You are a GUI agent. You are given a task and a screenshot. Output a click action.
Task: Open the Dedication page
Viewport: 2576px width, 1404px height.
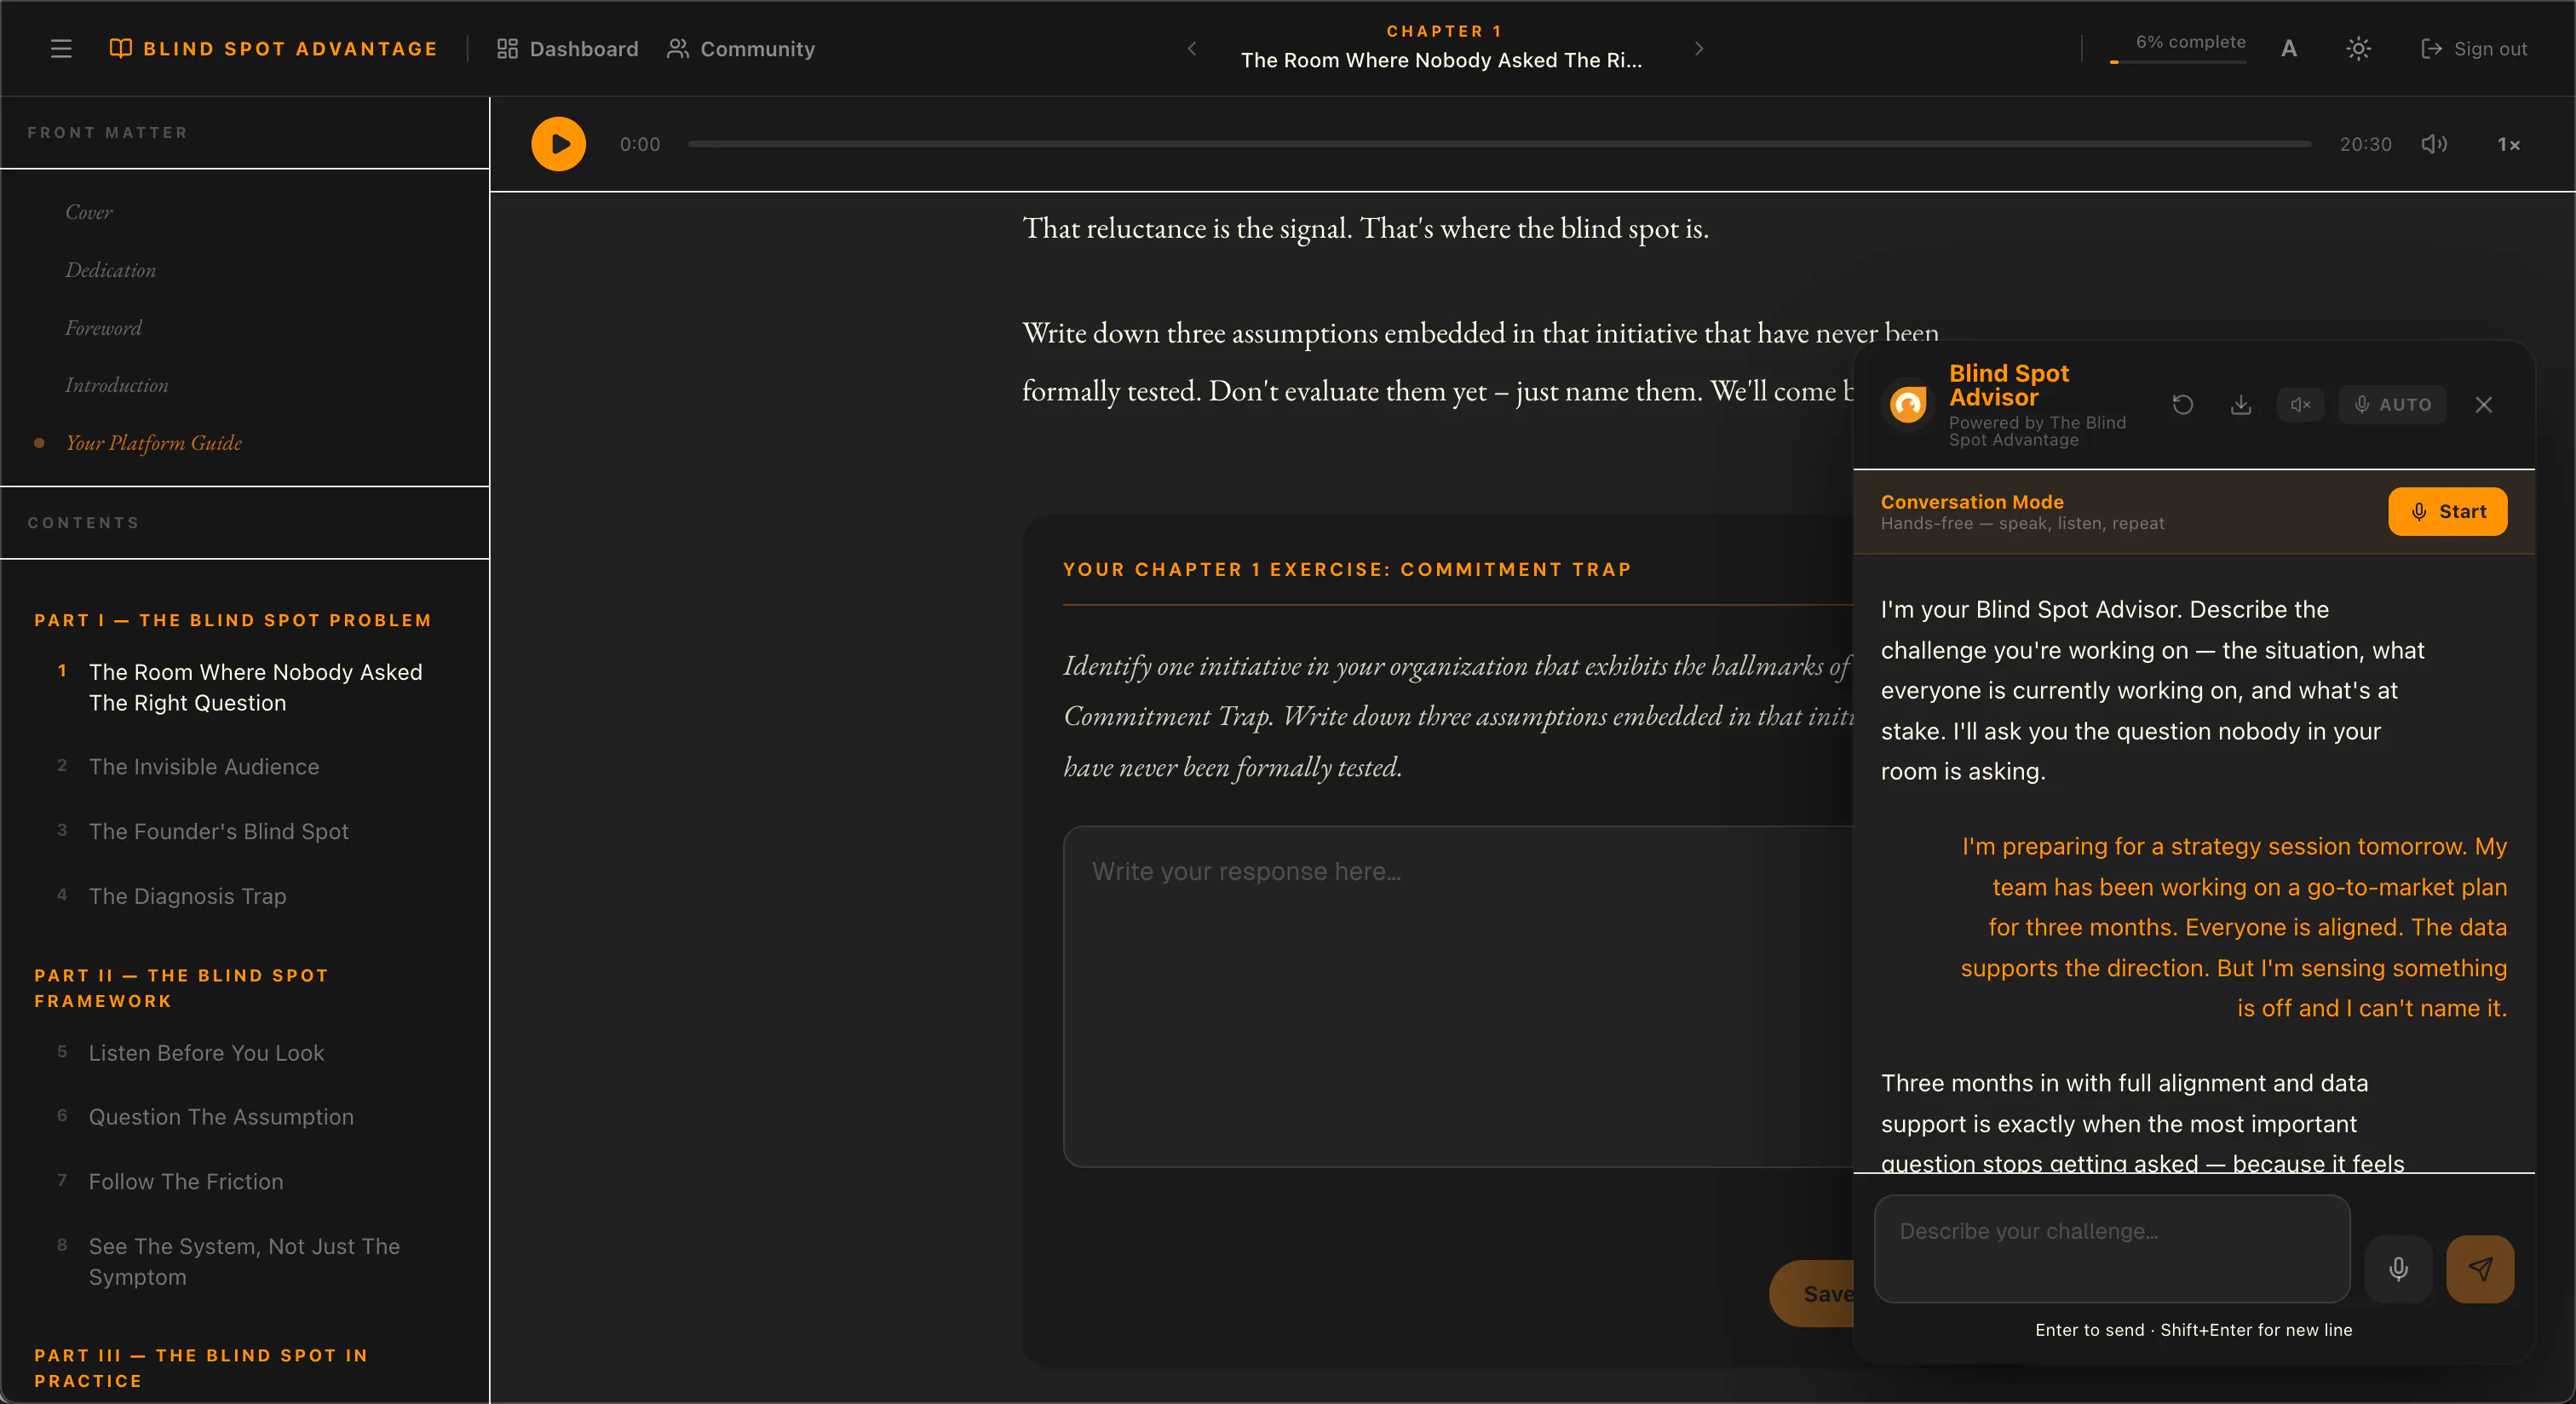pyautogui.click(x=110, y=270)
